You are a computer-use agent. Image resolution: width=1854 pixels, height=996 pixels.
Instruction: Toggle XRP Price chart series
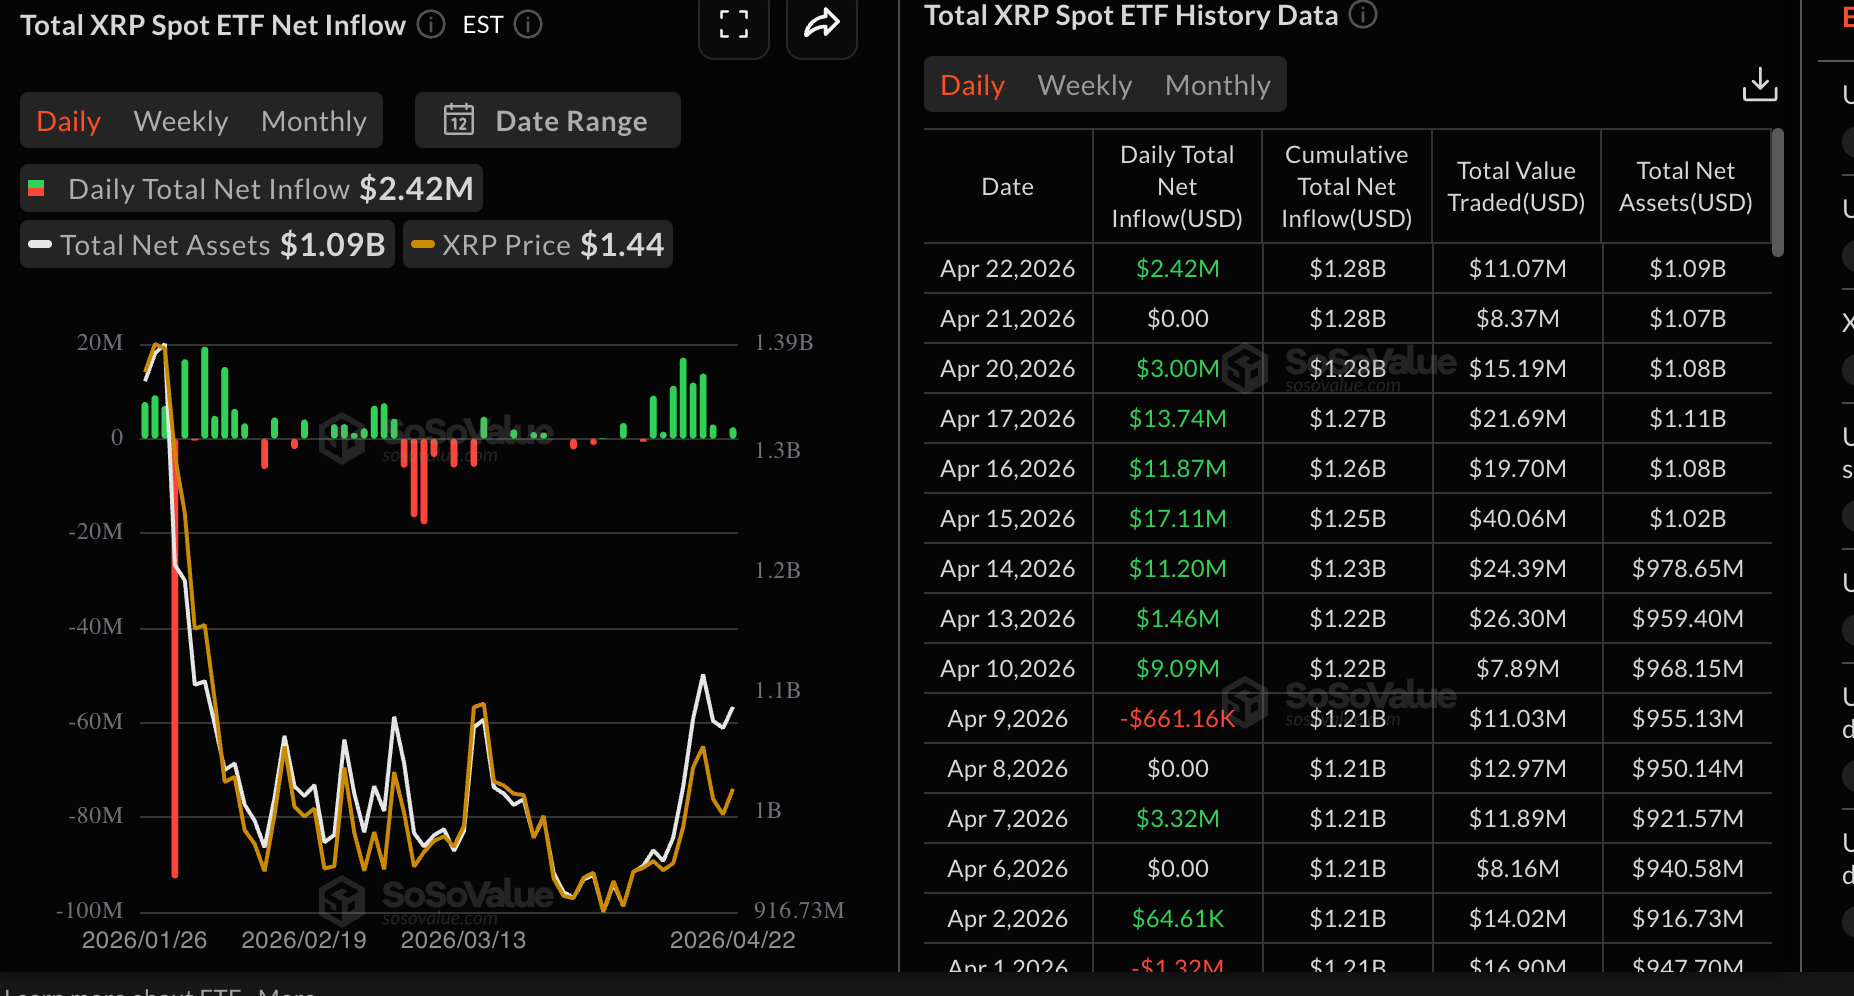tap(538, 245)
